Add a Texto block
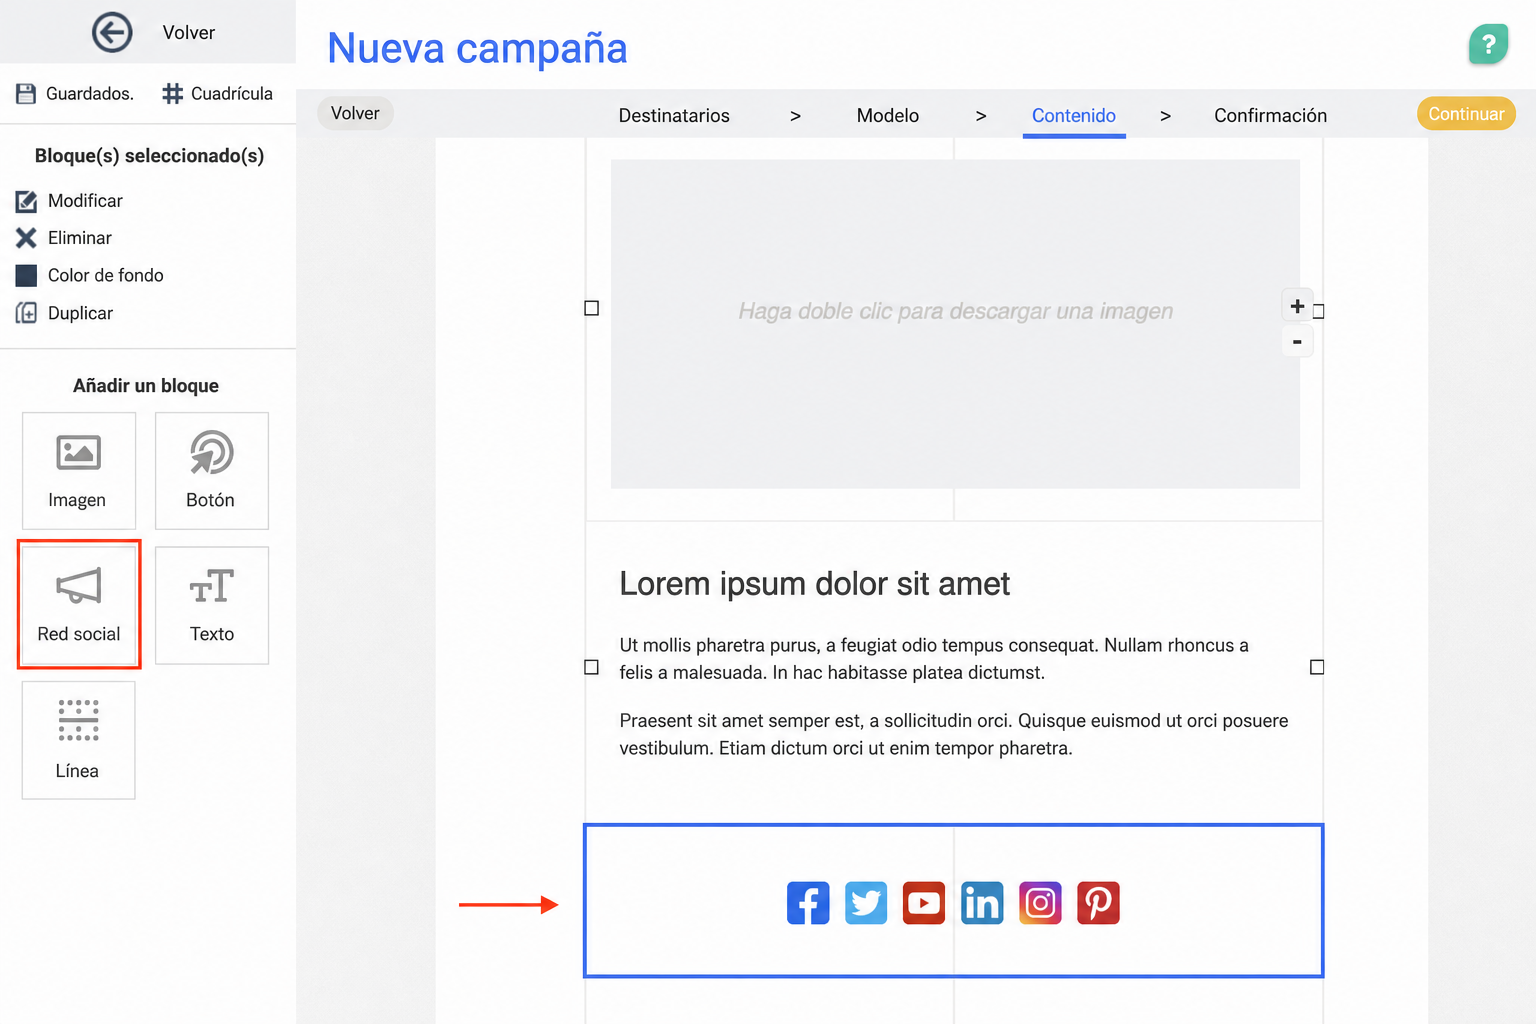 tap(212, 605)
